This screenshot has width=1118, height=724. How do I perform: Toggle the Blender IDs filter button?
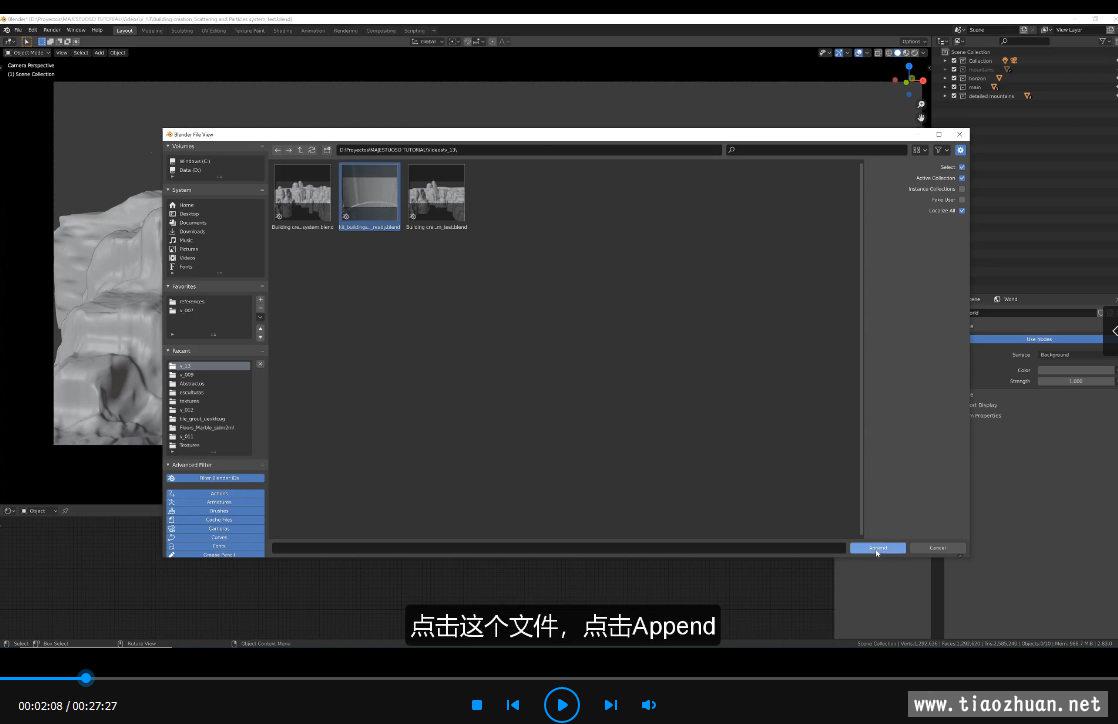coord(215,478)
